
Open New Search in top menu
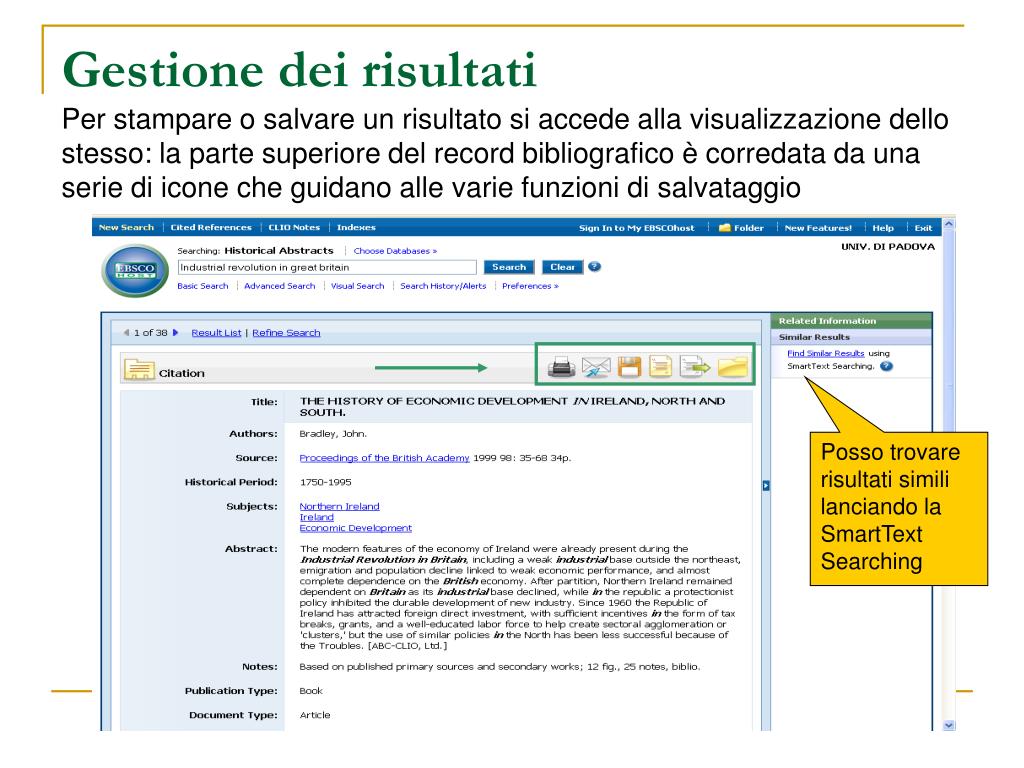[126, 227]
